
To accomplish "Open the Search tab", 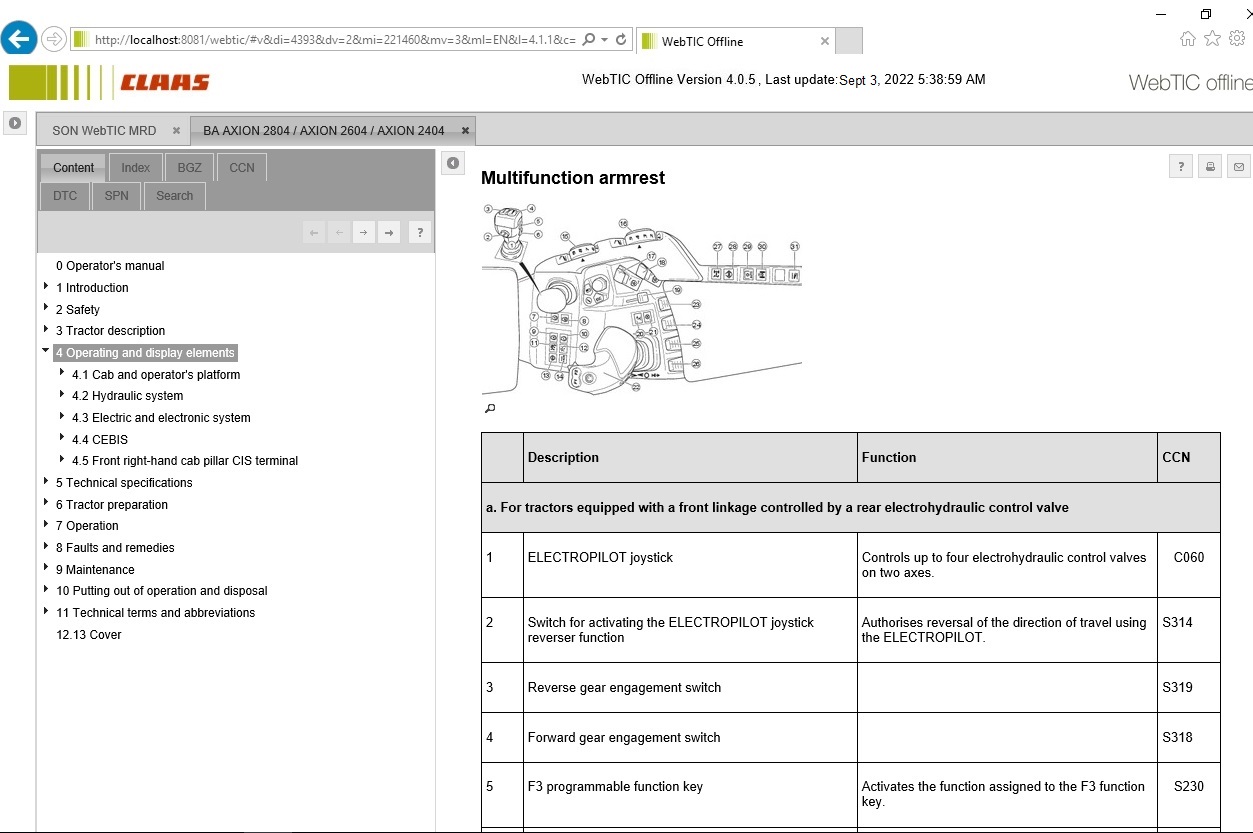I will [x=175, y=196].
